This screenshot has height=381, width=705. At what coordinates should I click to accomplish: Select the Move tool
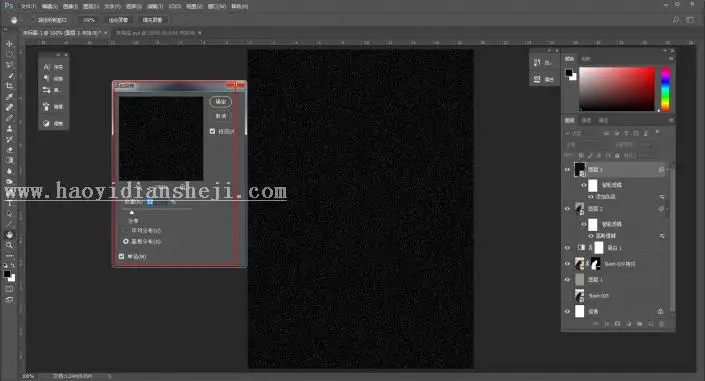click(x=9, y=44)
